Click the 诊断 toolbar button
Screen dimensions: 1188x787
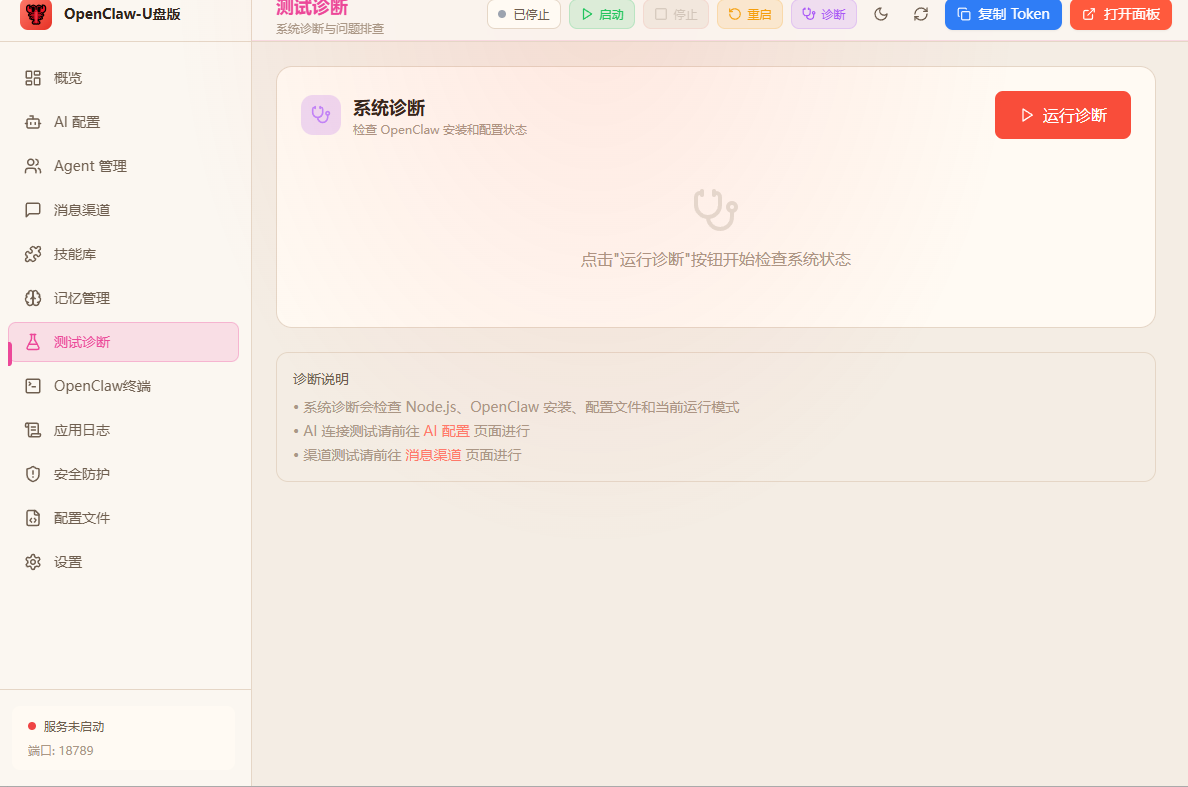point(824,14)
